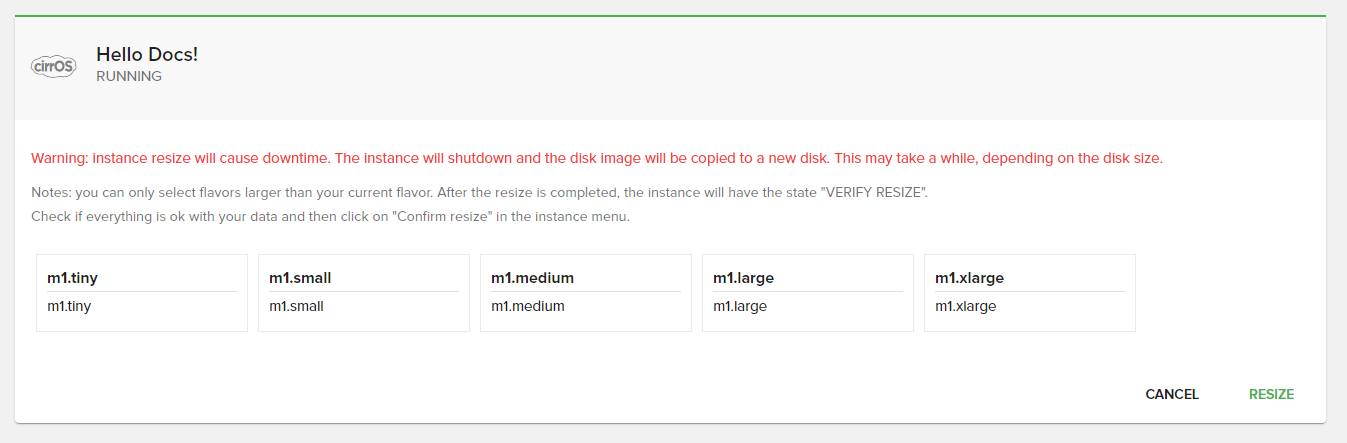1347x443 pixels.
Task: Click the m1.xlarge description under its heading
Action: [965, 306]
